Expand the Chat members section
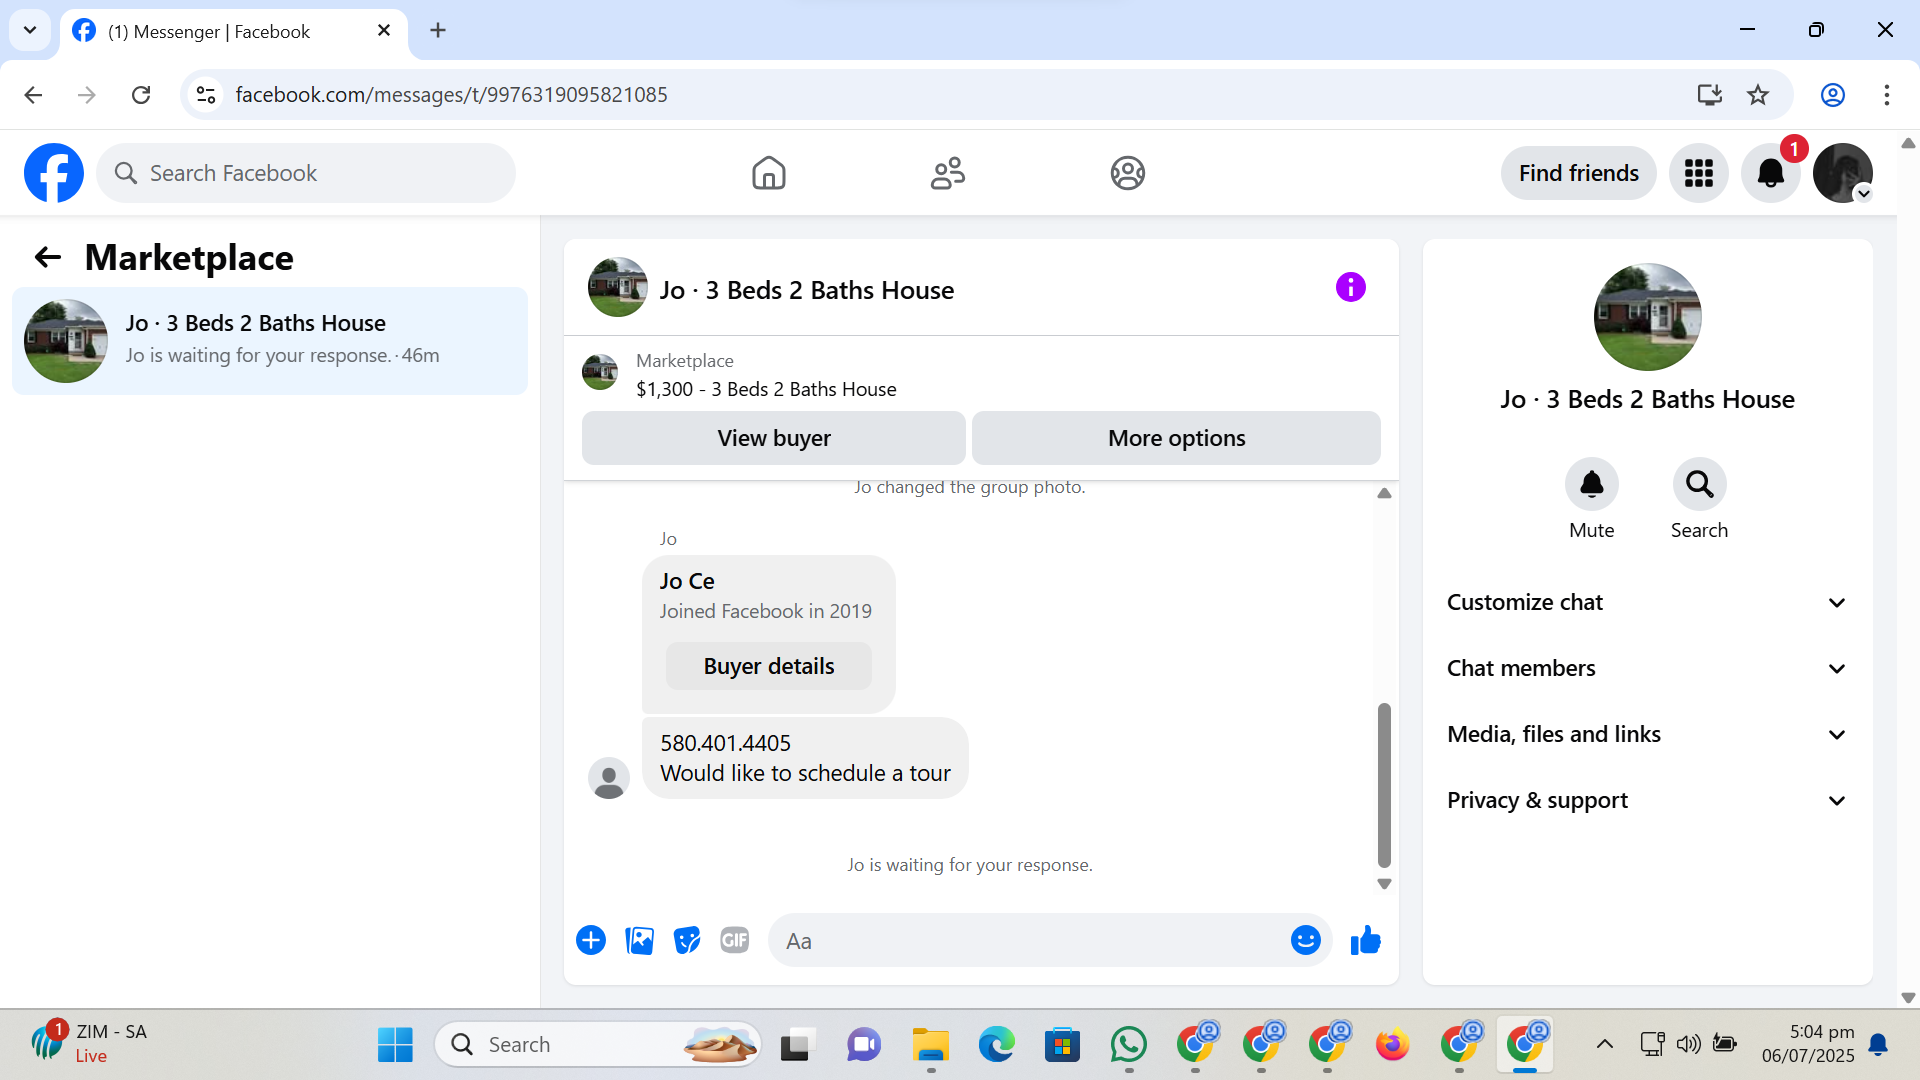 pyautogui.click(x=1647, y=668)
